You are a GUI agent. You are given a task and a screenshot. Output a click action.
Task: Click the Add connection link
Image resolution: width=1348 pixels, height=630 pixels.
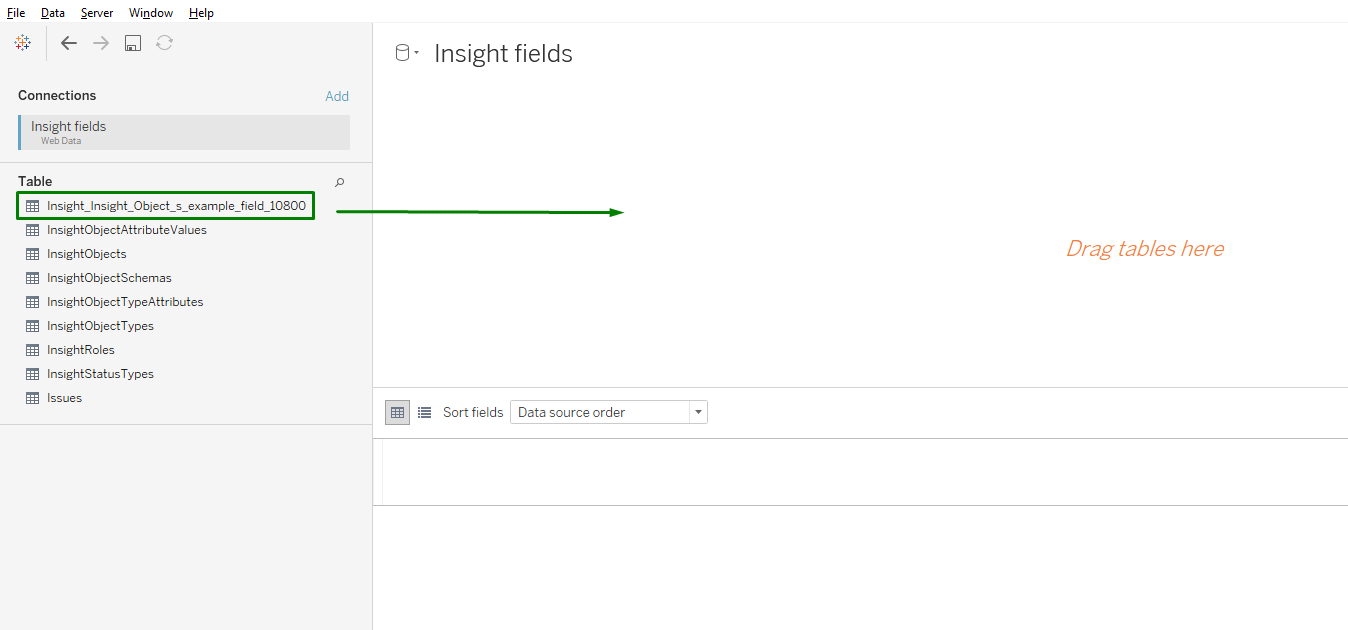[337, 96]
